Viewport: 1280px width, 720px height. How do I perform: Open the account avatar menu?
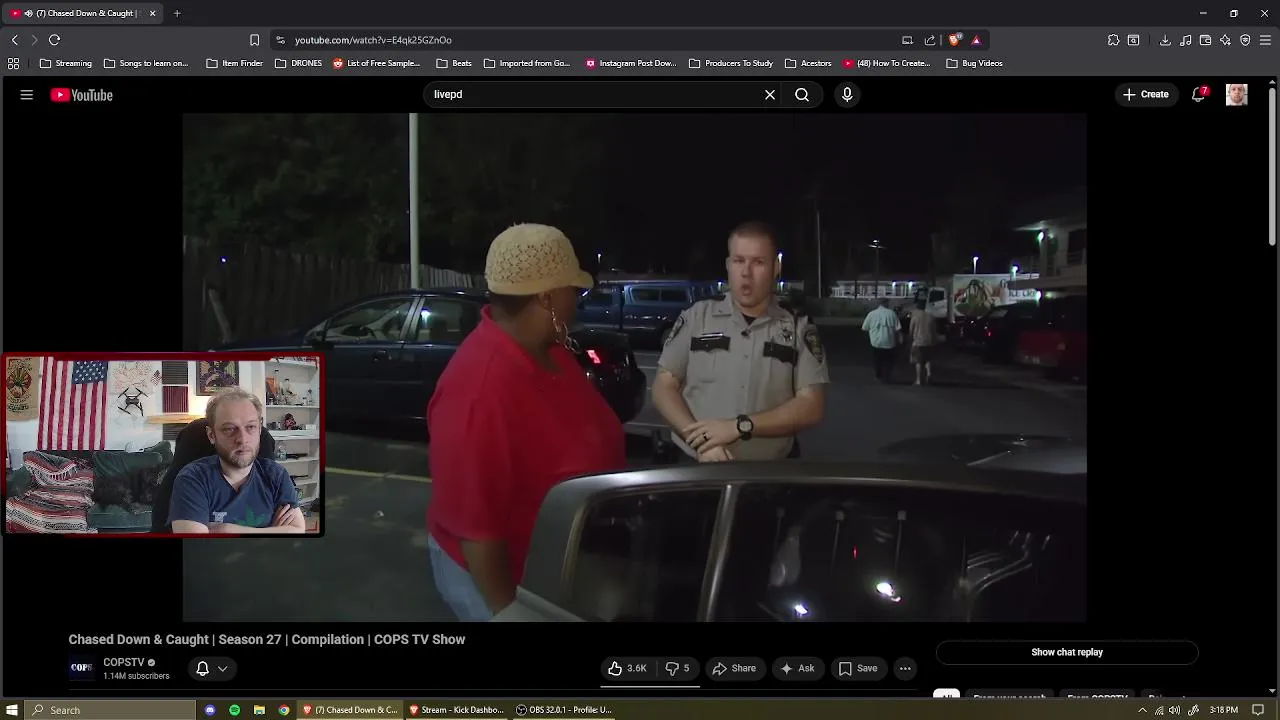1237,95
